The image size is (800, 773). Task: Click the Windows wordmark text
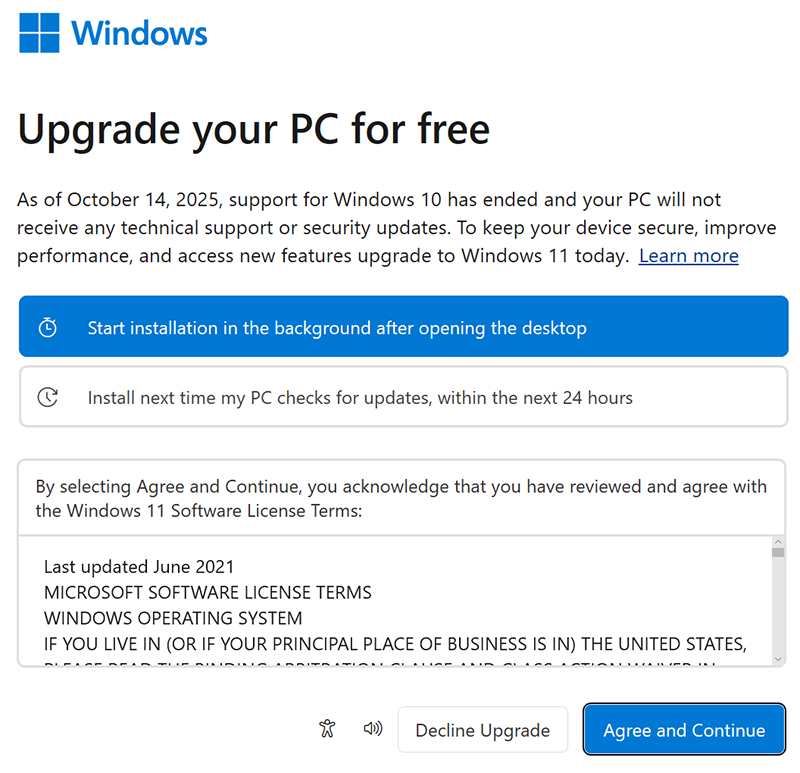[x=139, y=33]
